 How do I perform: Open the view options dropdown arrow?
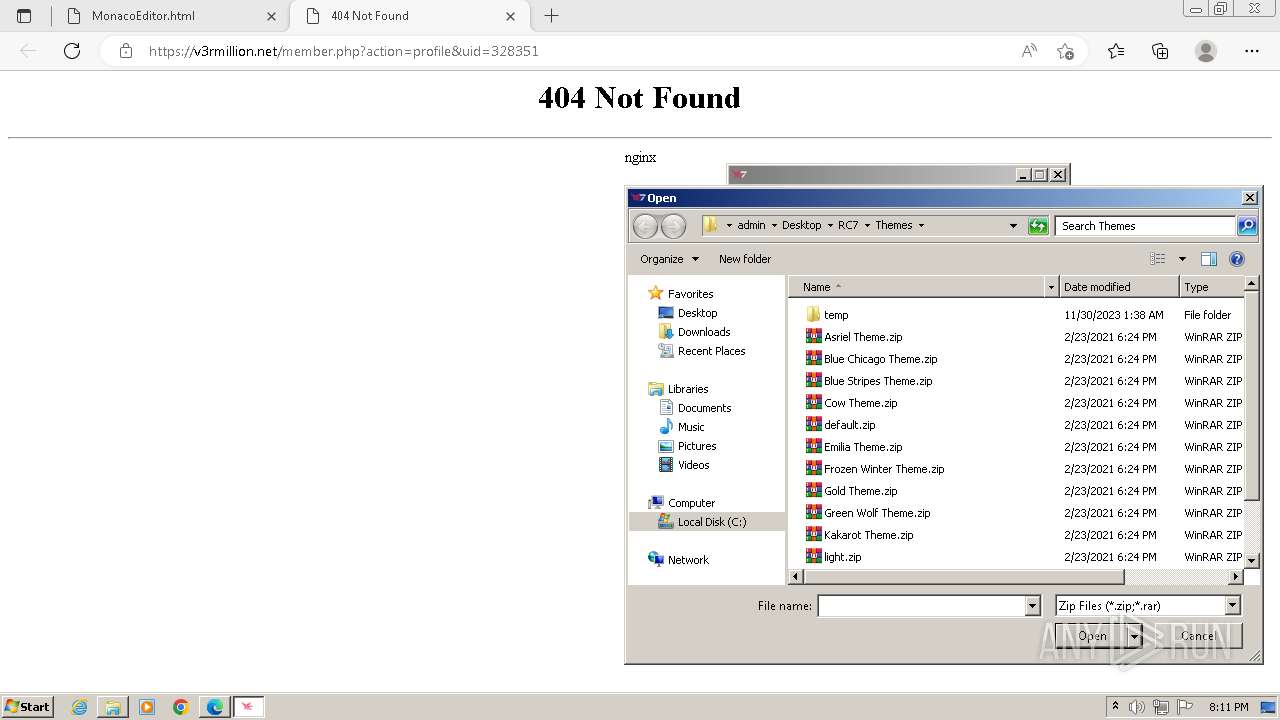(x=1182, y=259)
